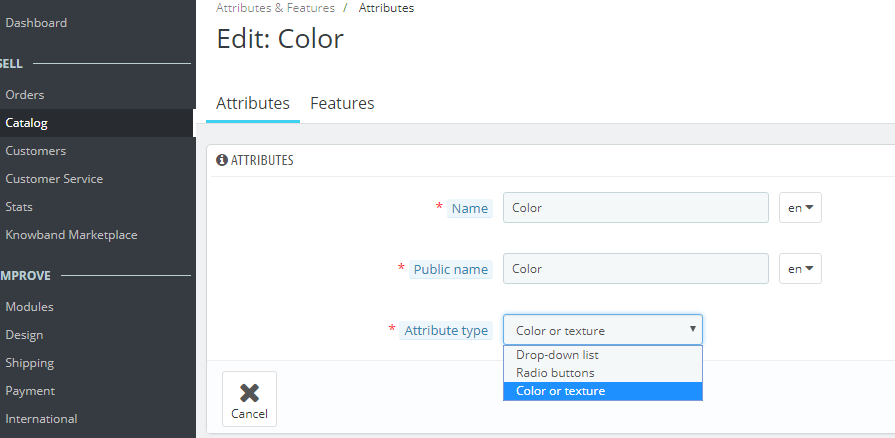895x438 pixels.
Task: Open the Name language dropdown
Action: pyautogui.click(x=800, y=208)
